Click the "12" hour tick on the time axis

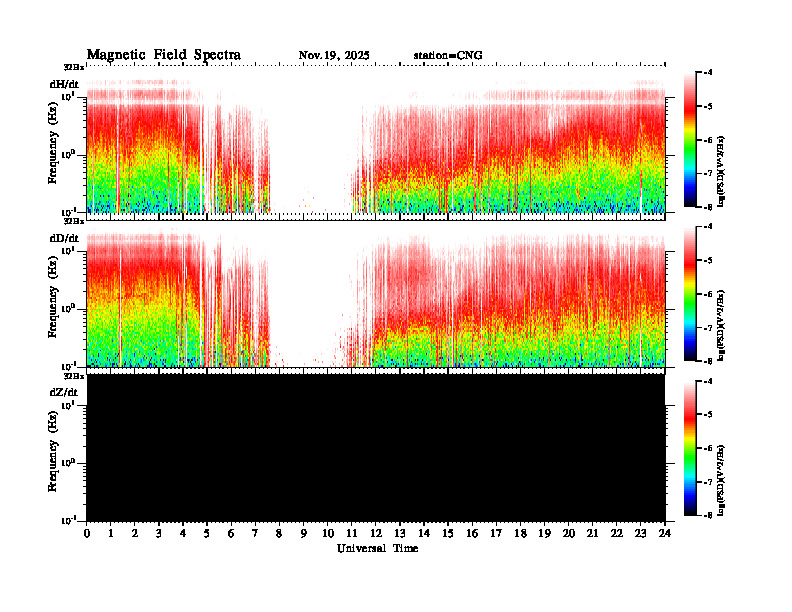(376, 534)
